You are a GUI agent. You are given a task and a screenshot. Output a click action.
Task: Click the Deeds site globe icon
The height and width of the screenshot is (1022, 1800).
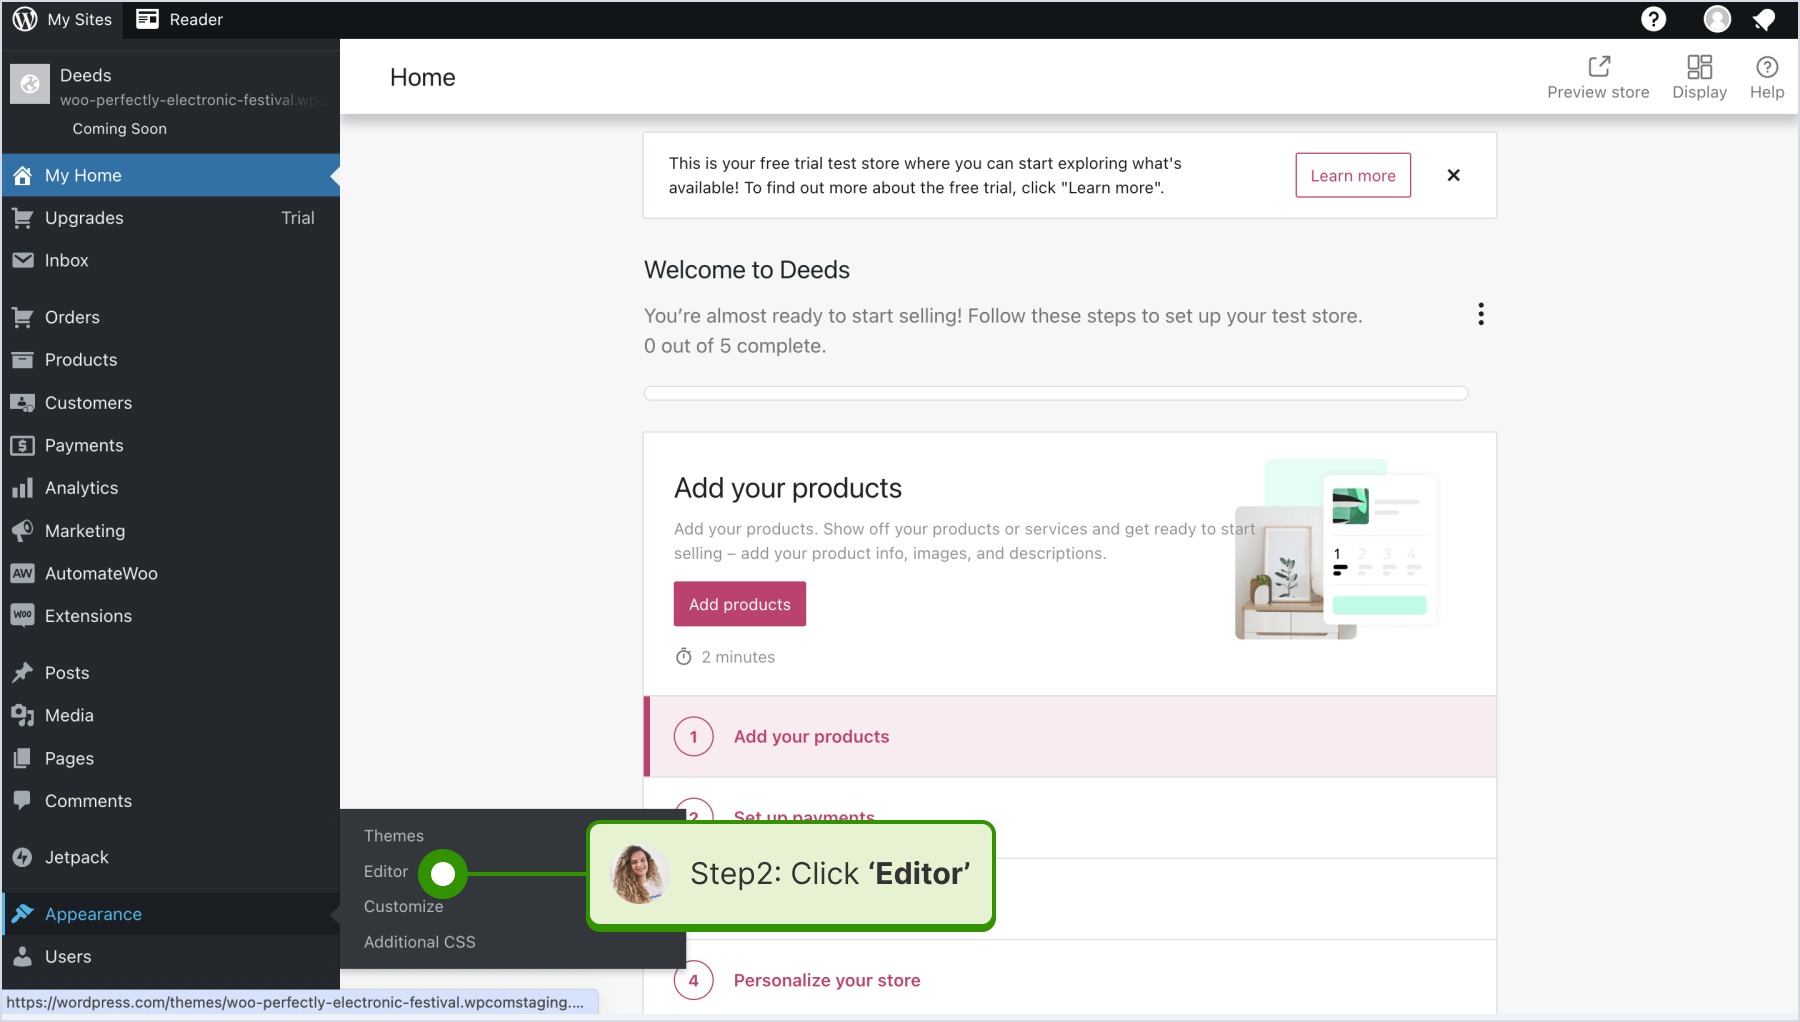[x=30, y=84]
